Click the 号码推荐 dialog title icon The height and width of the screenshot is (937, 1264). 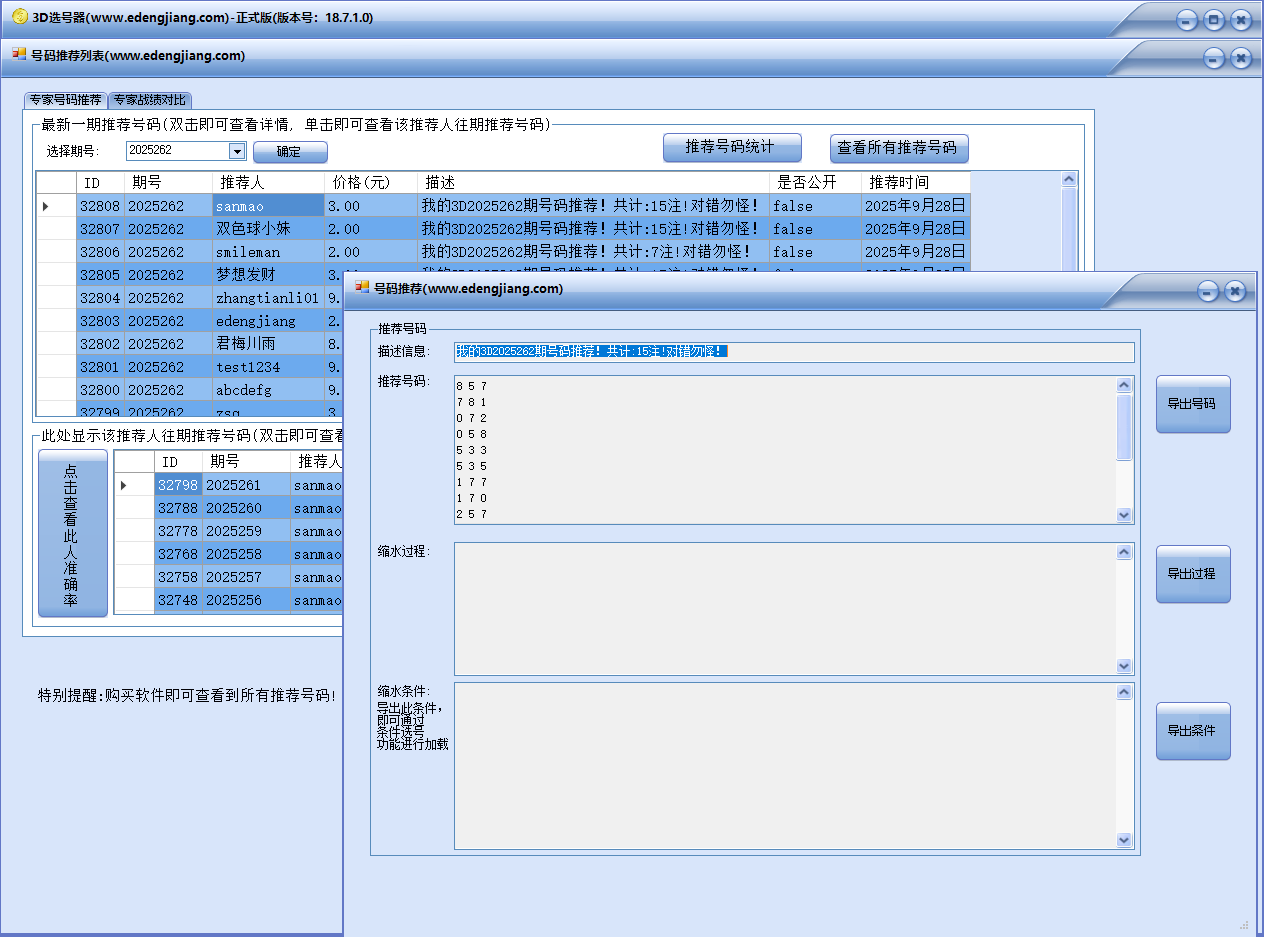point(363,288)
